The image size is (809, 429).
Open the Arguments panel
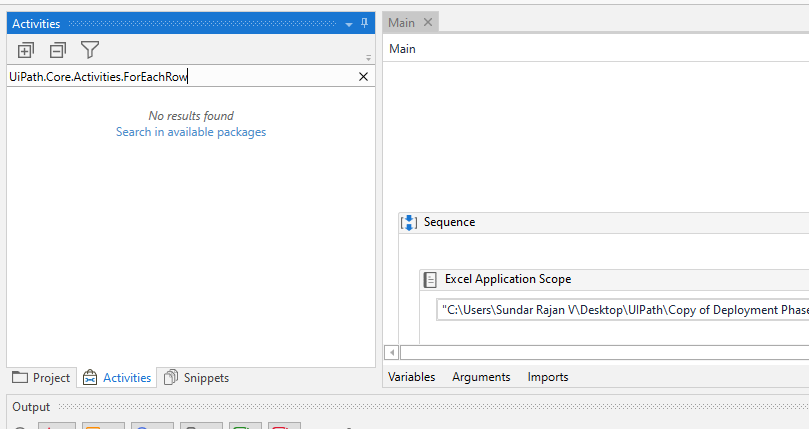tap(481, 377)
